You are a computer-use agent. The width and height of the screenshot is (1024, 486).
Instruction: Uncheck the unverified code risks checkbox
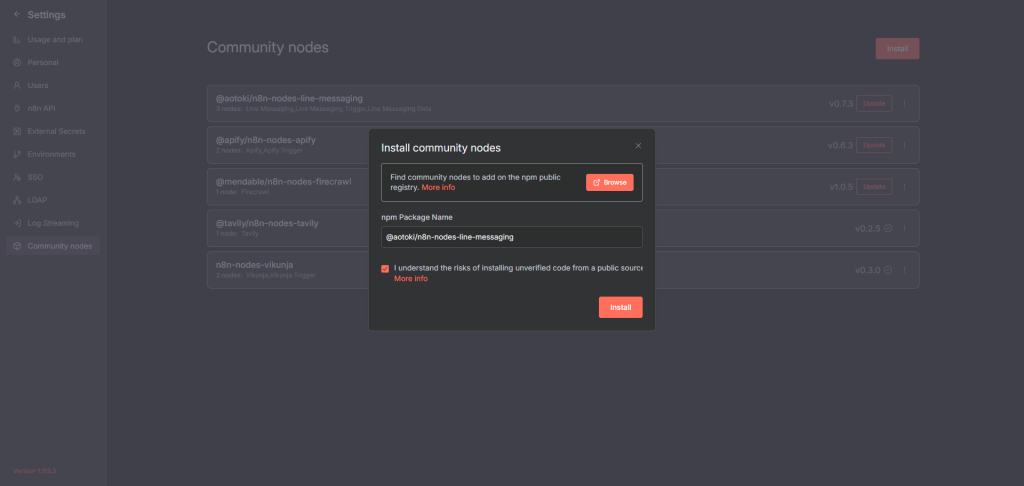[385, 268]
